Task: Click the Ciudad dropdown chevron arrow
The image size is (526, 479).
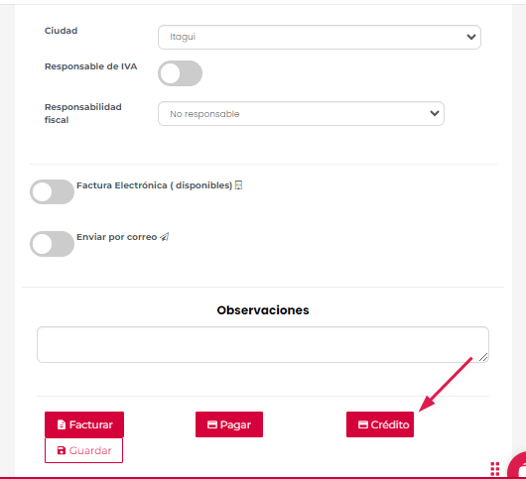Action: point(471,37)
